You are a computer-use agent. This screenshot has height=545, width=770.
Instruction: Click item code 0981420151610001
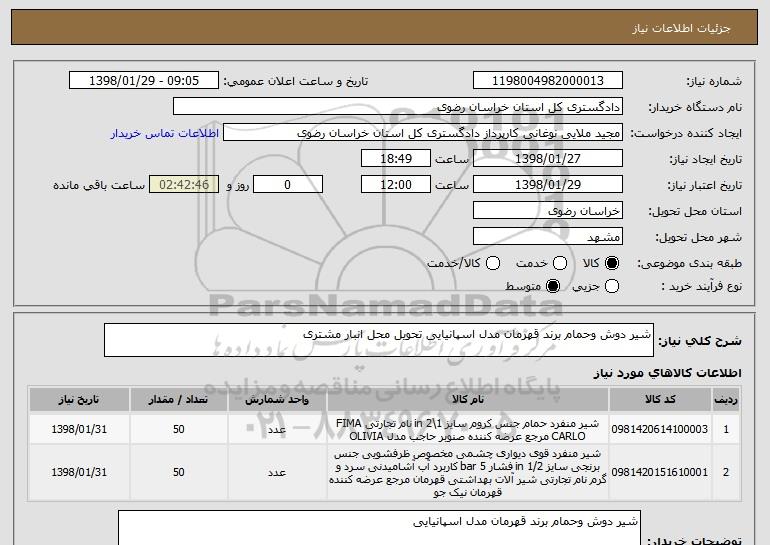click(x=660, y=472)
